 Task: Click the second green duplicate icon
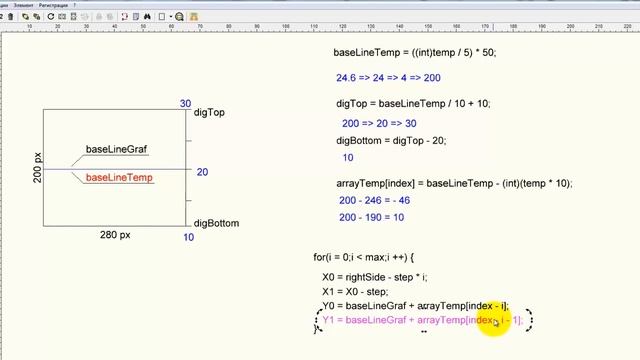click(37, 17)
